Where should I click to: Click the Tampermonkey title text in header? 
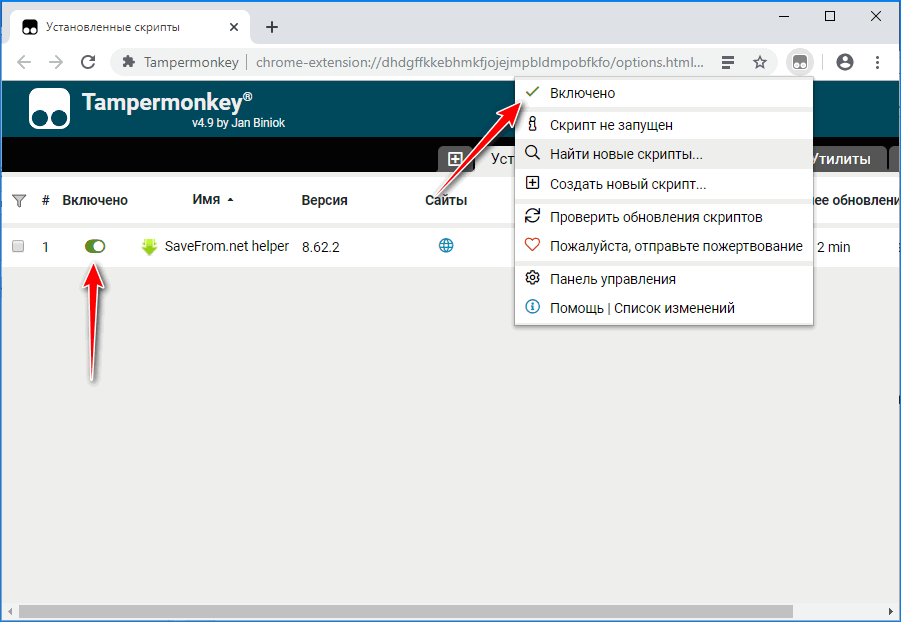pos(167,102)
